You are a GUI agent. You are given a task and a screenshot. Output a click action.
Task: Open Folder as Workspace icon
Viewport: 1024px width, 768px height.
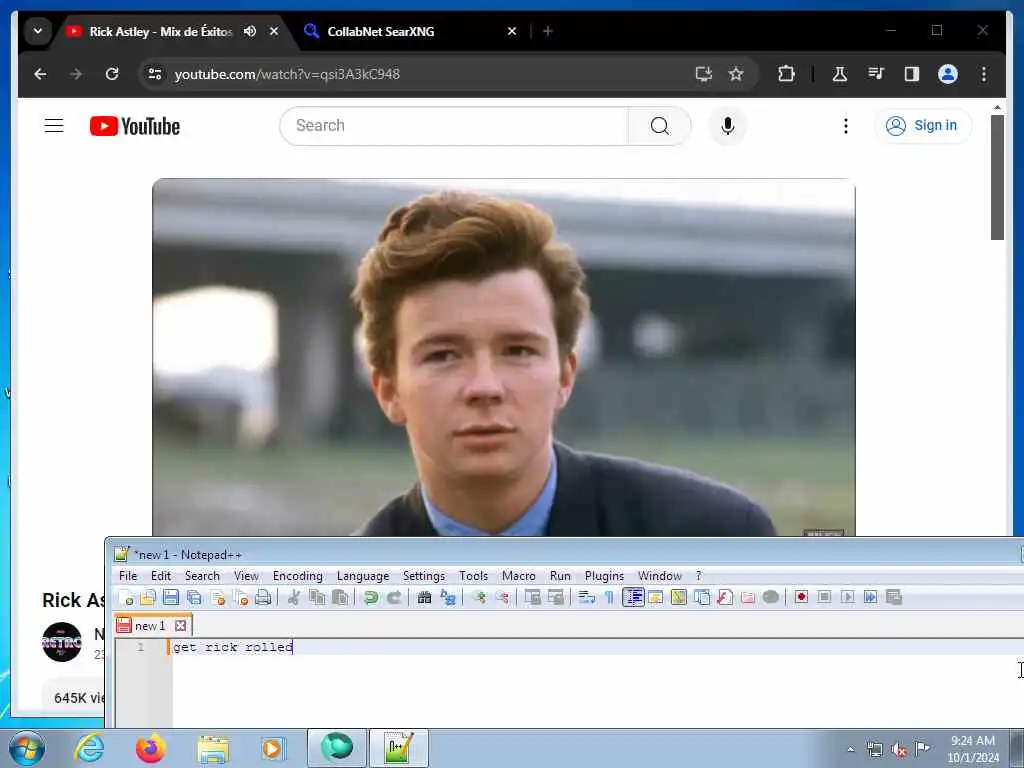[748, 598]
